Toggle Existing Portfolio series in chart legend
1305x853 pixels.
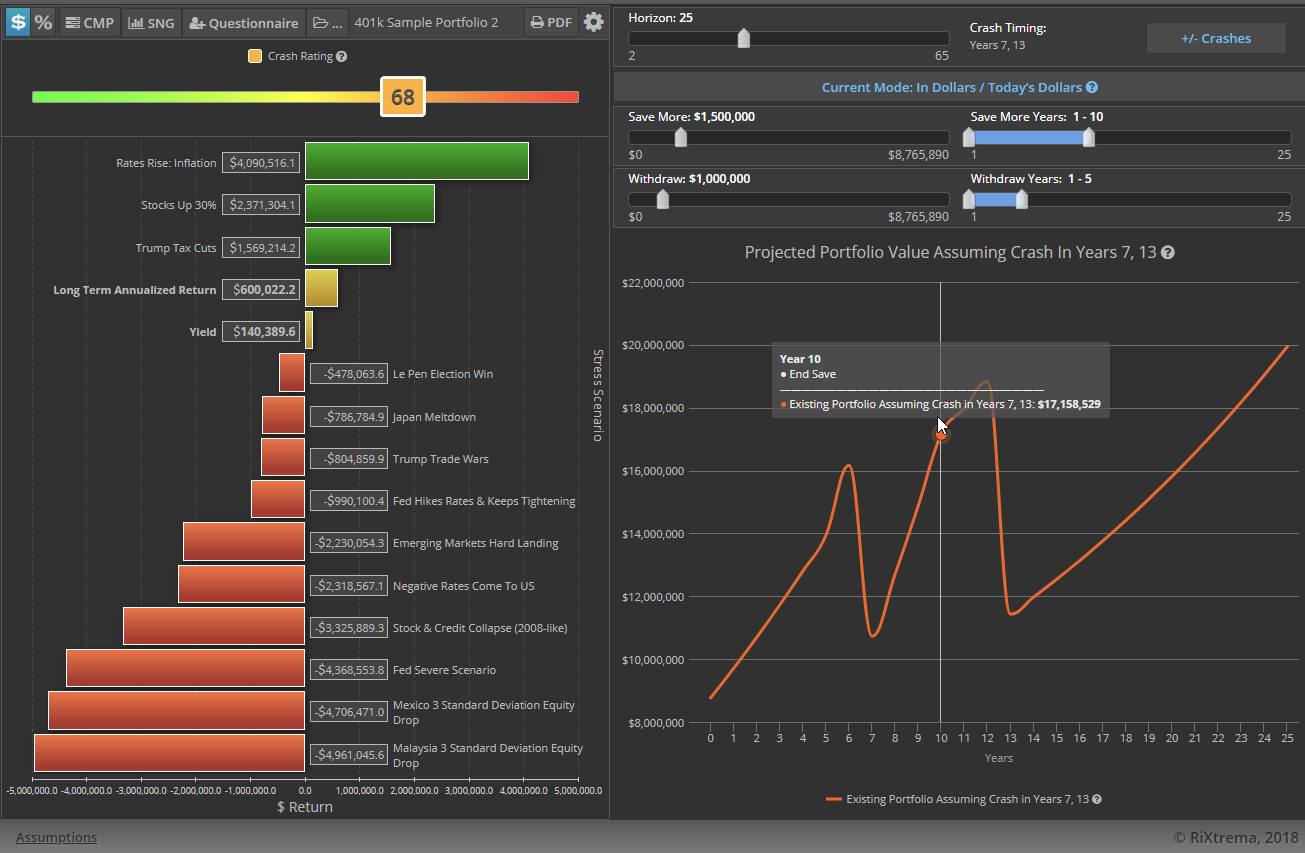pyautogui.click(x=967, y=799)
